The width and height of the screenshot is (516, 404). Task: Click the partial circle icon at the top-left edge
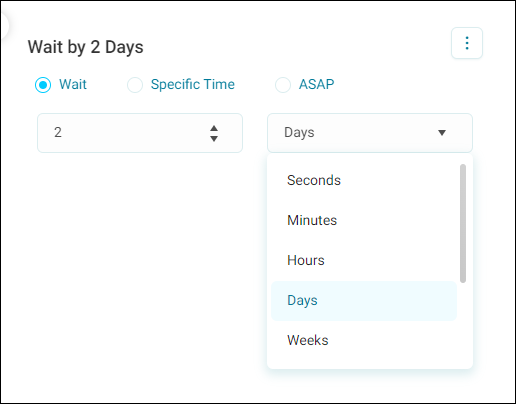[5, 26]
